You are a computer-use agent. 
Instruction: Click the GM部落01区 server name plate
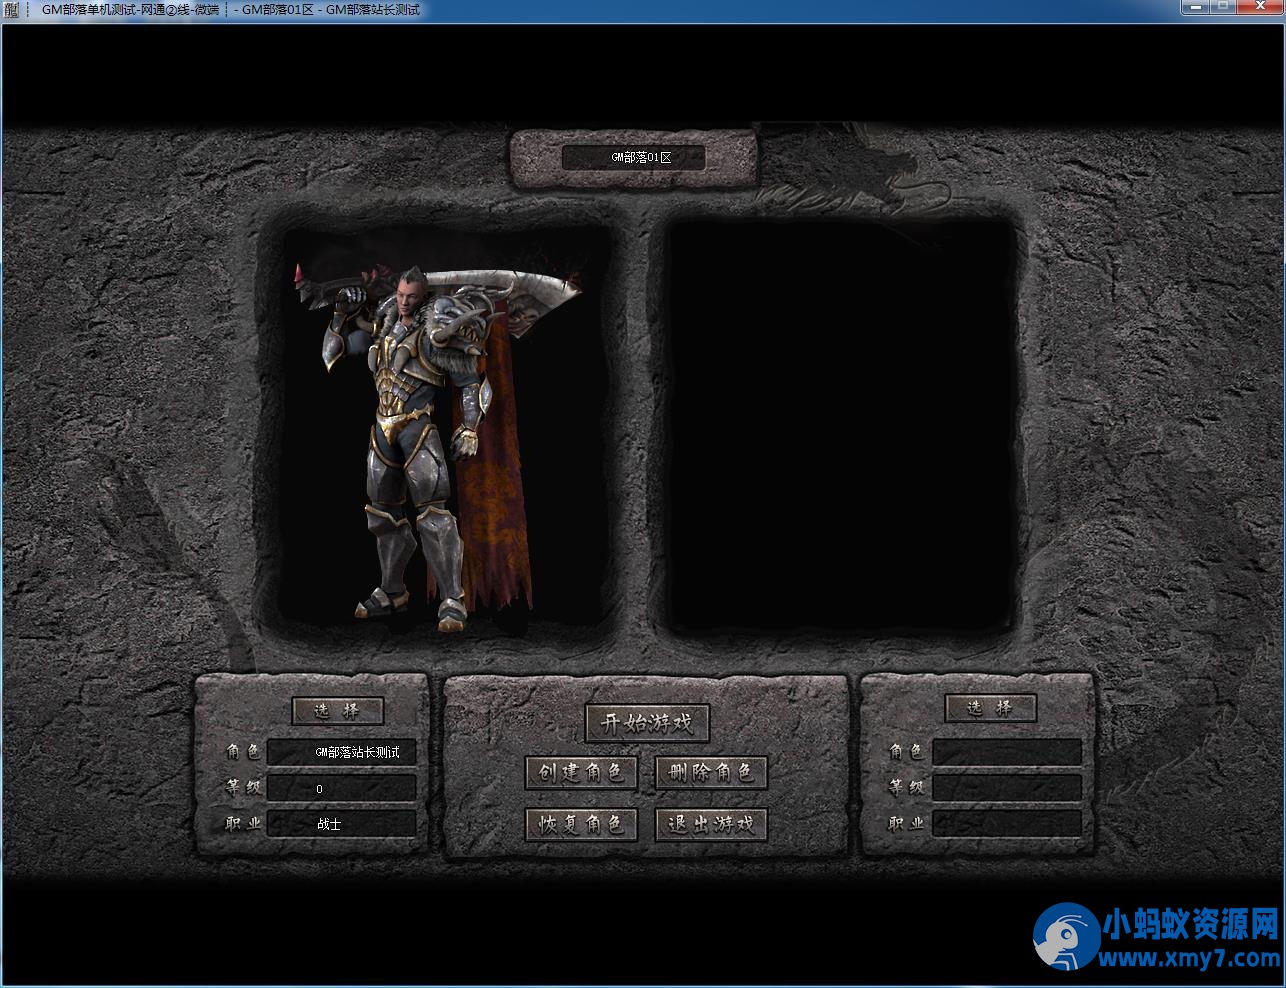click(633, 158)
